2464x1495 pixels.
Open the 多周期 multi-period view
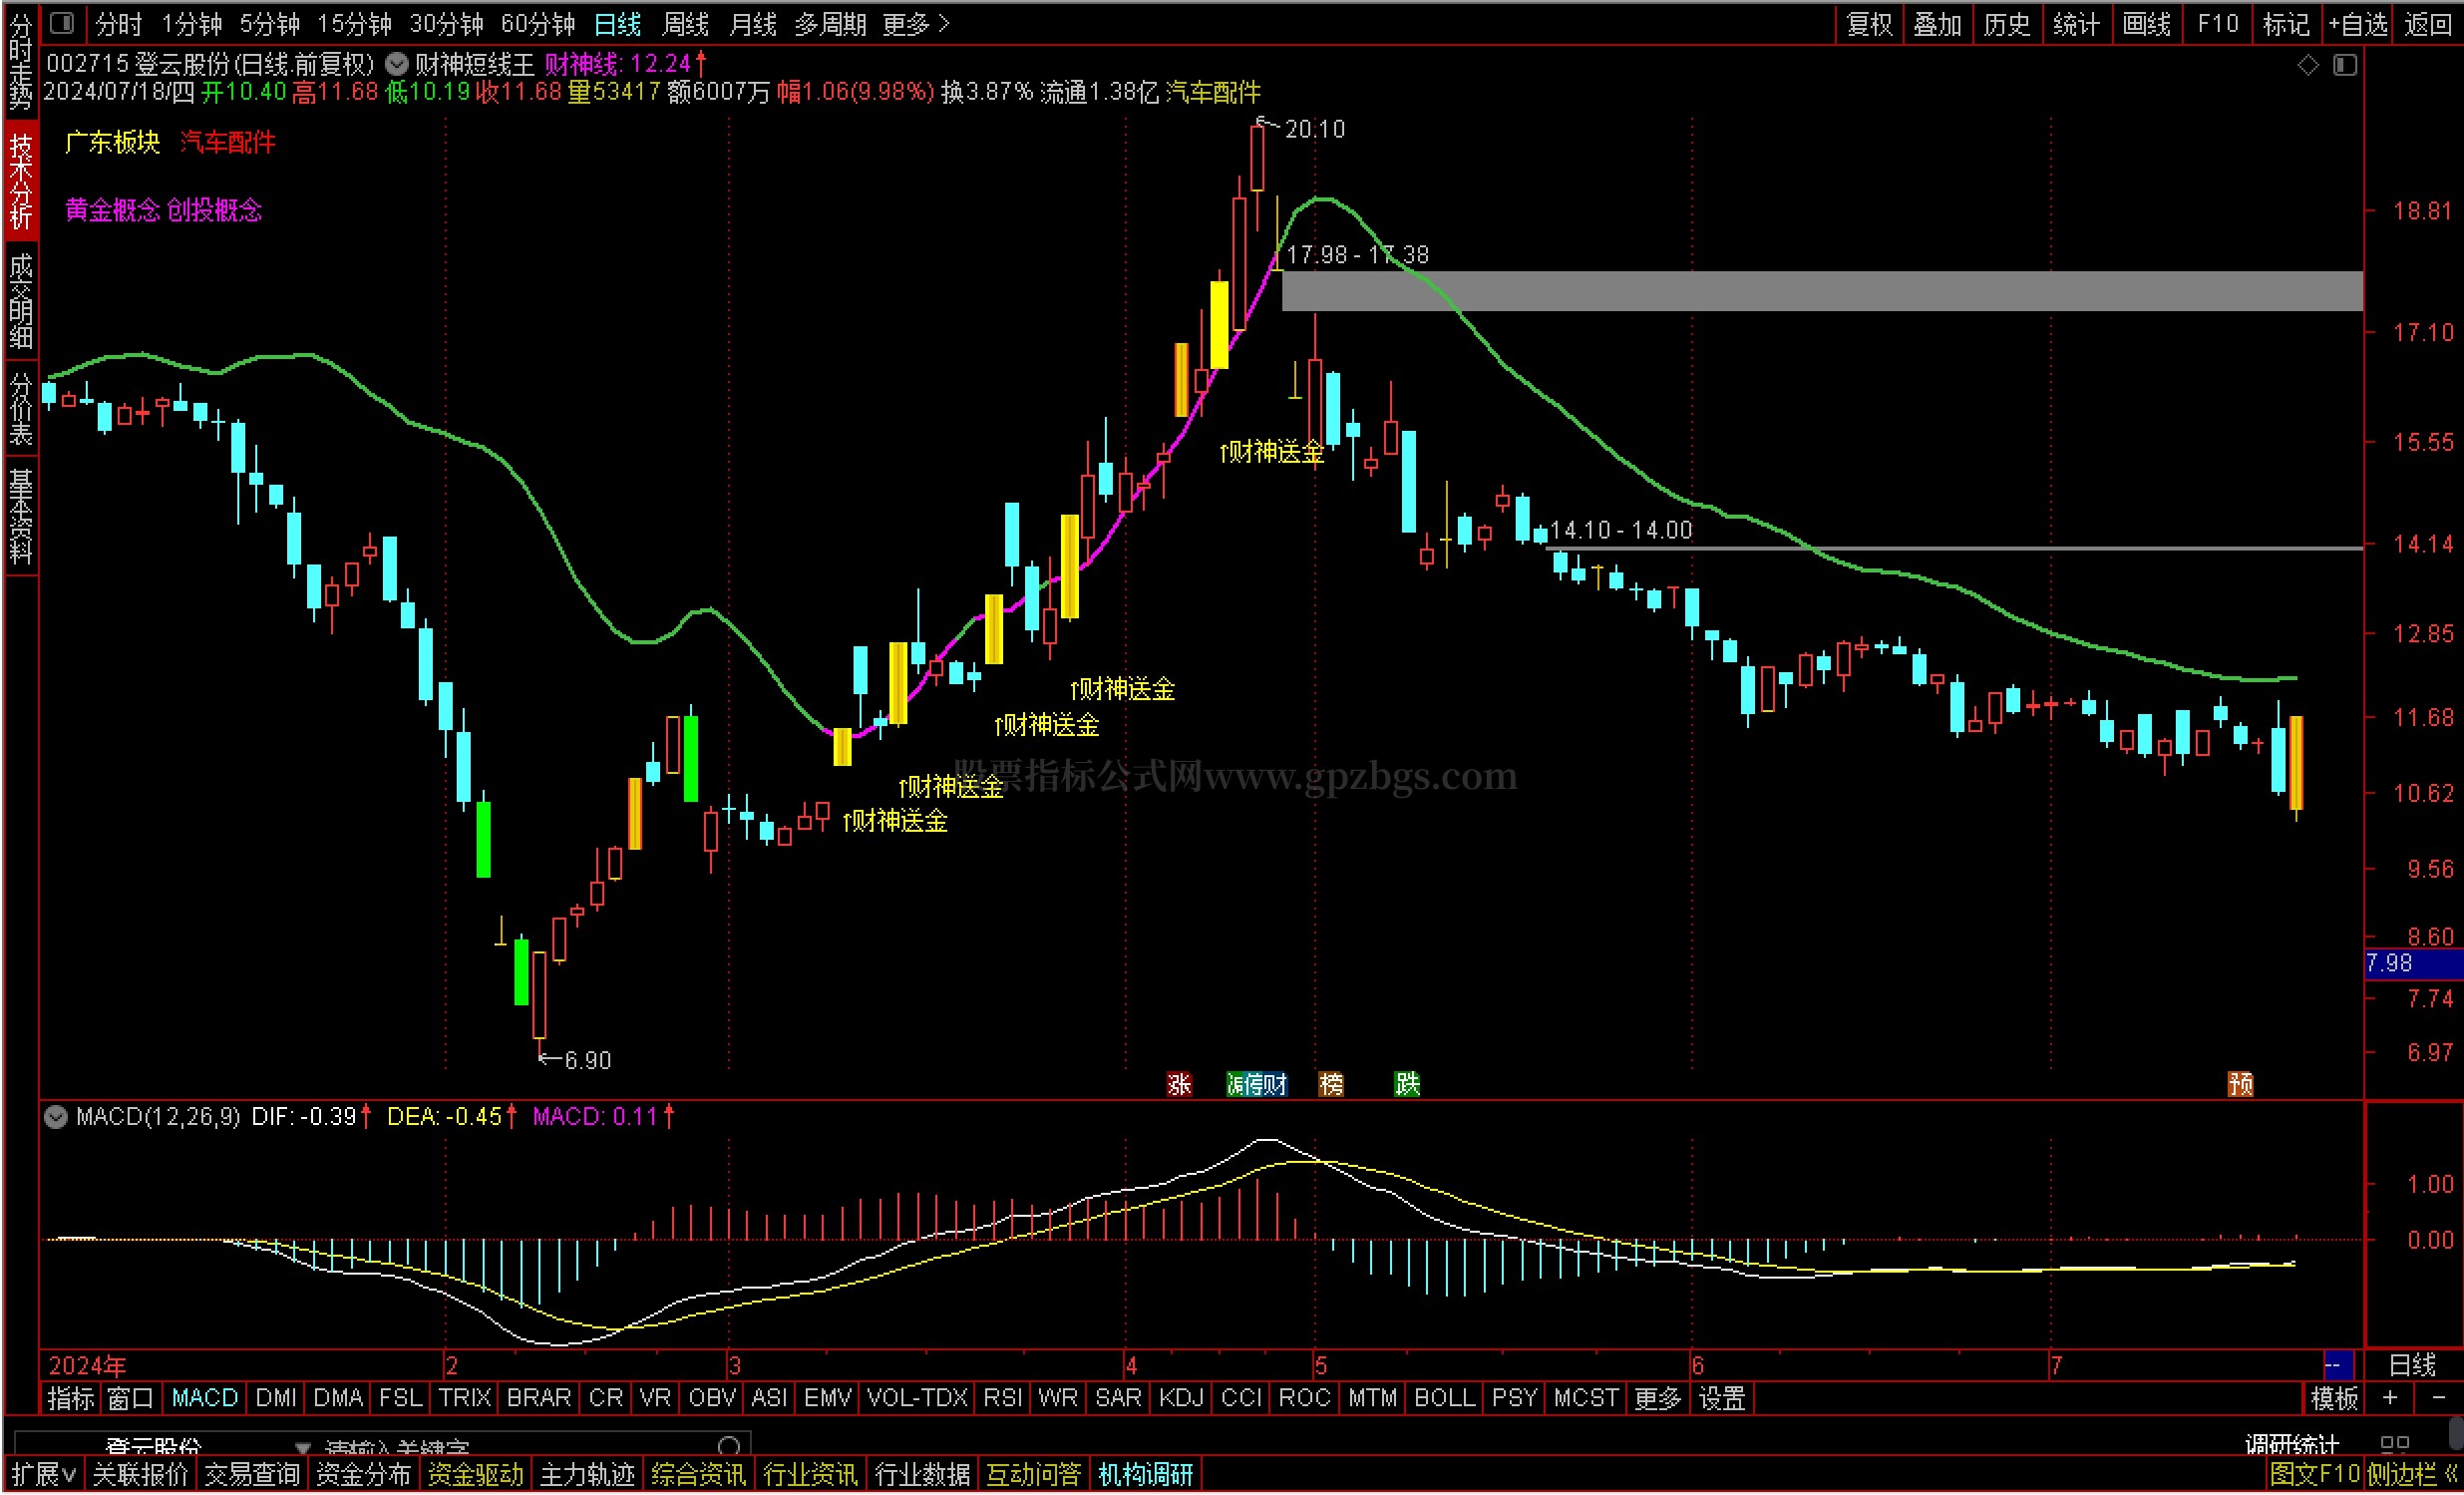click(830, 24)
